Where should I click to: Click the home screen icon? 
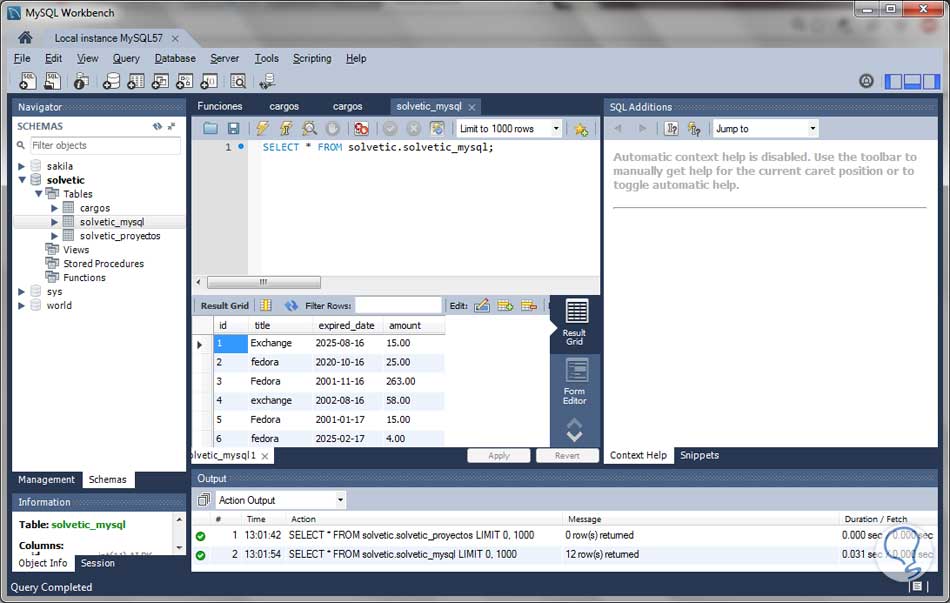[25, 38]
